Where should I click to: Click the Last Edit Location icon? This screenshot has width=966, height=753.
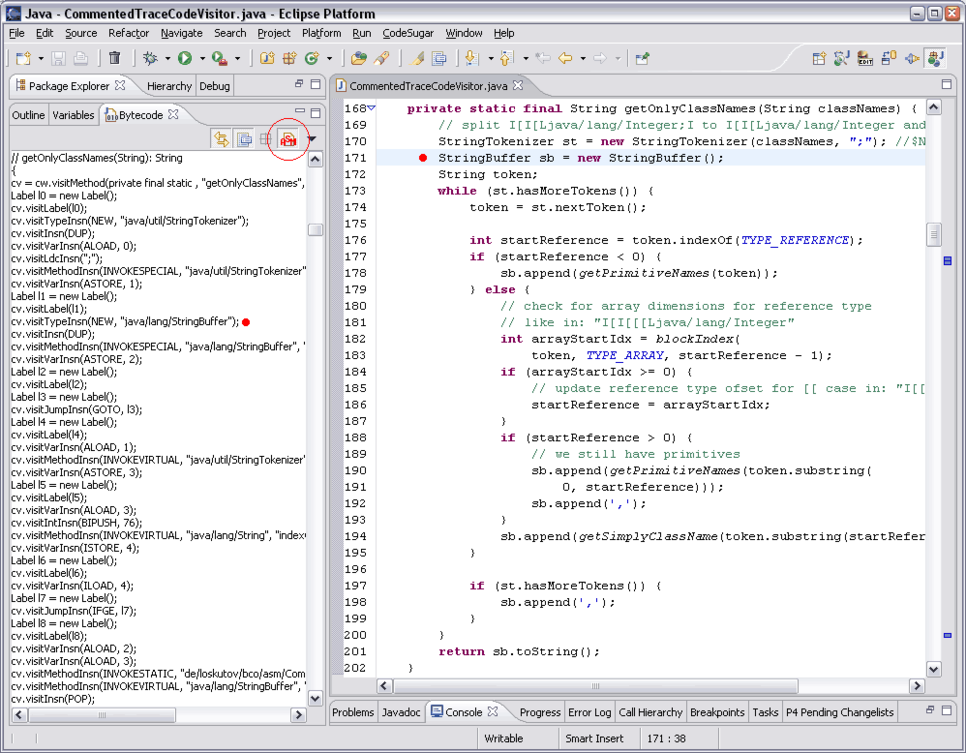tap(543, 59)
